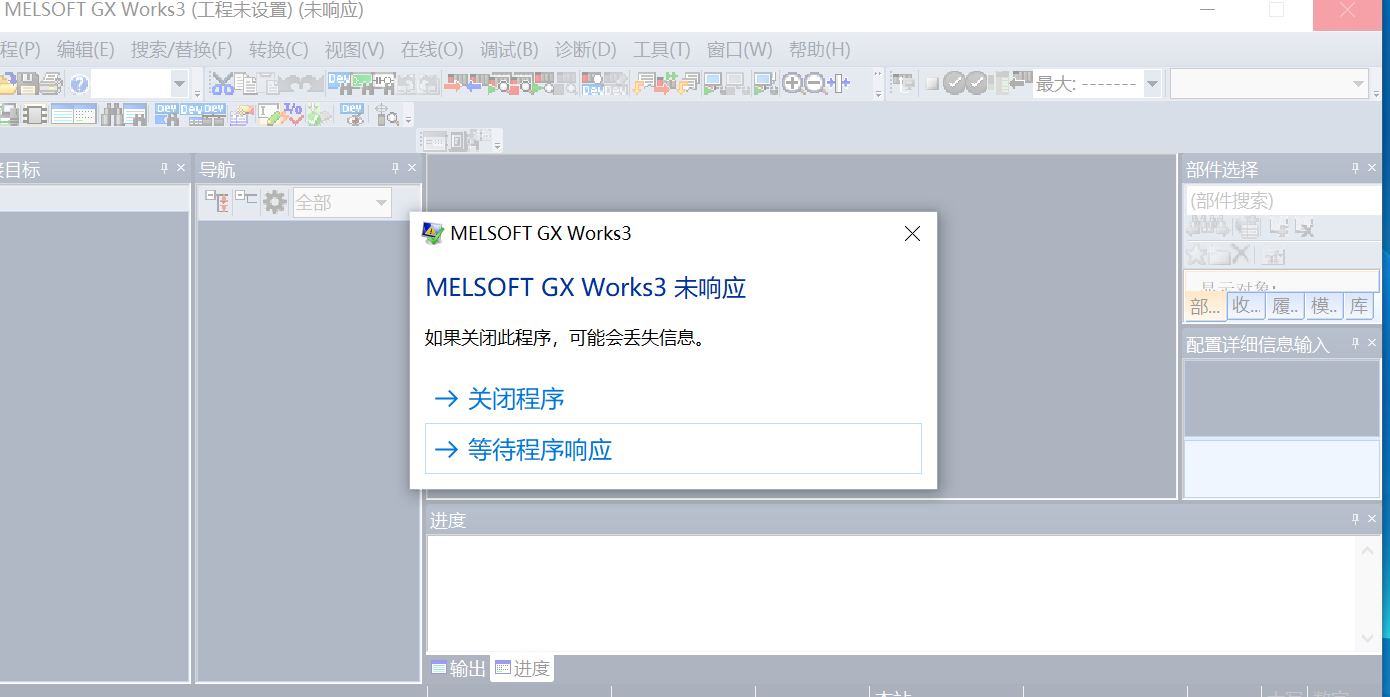Click the scissors cut icon

point(221,84)
